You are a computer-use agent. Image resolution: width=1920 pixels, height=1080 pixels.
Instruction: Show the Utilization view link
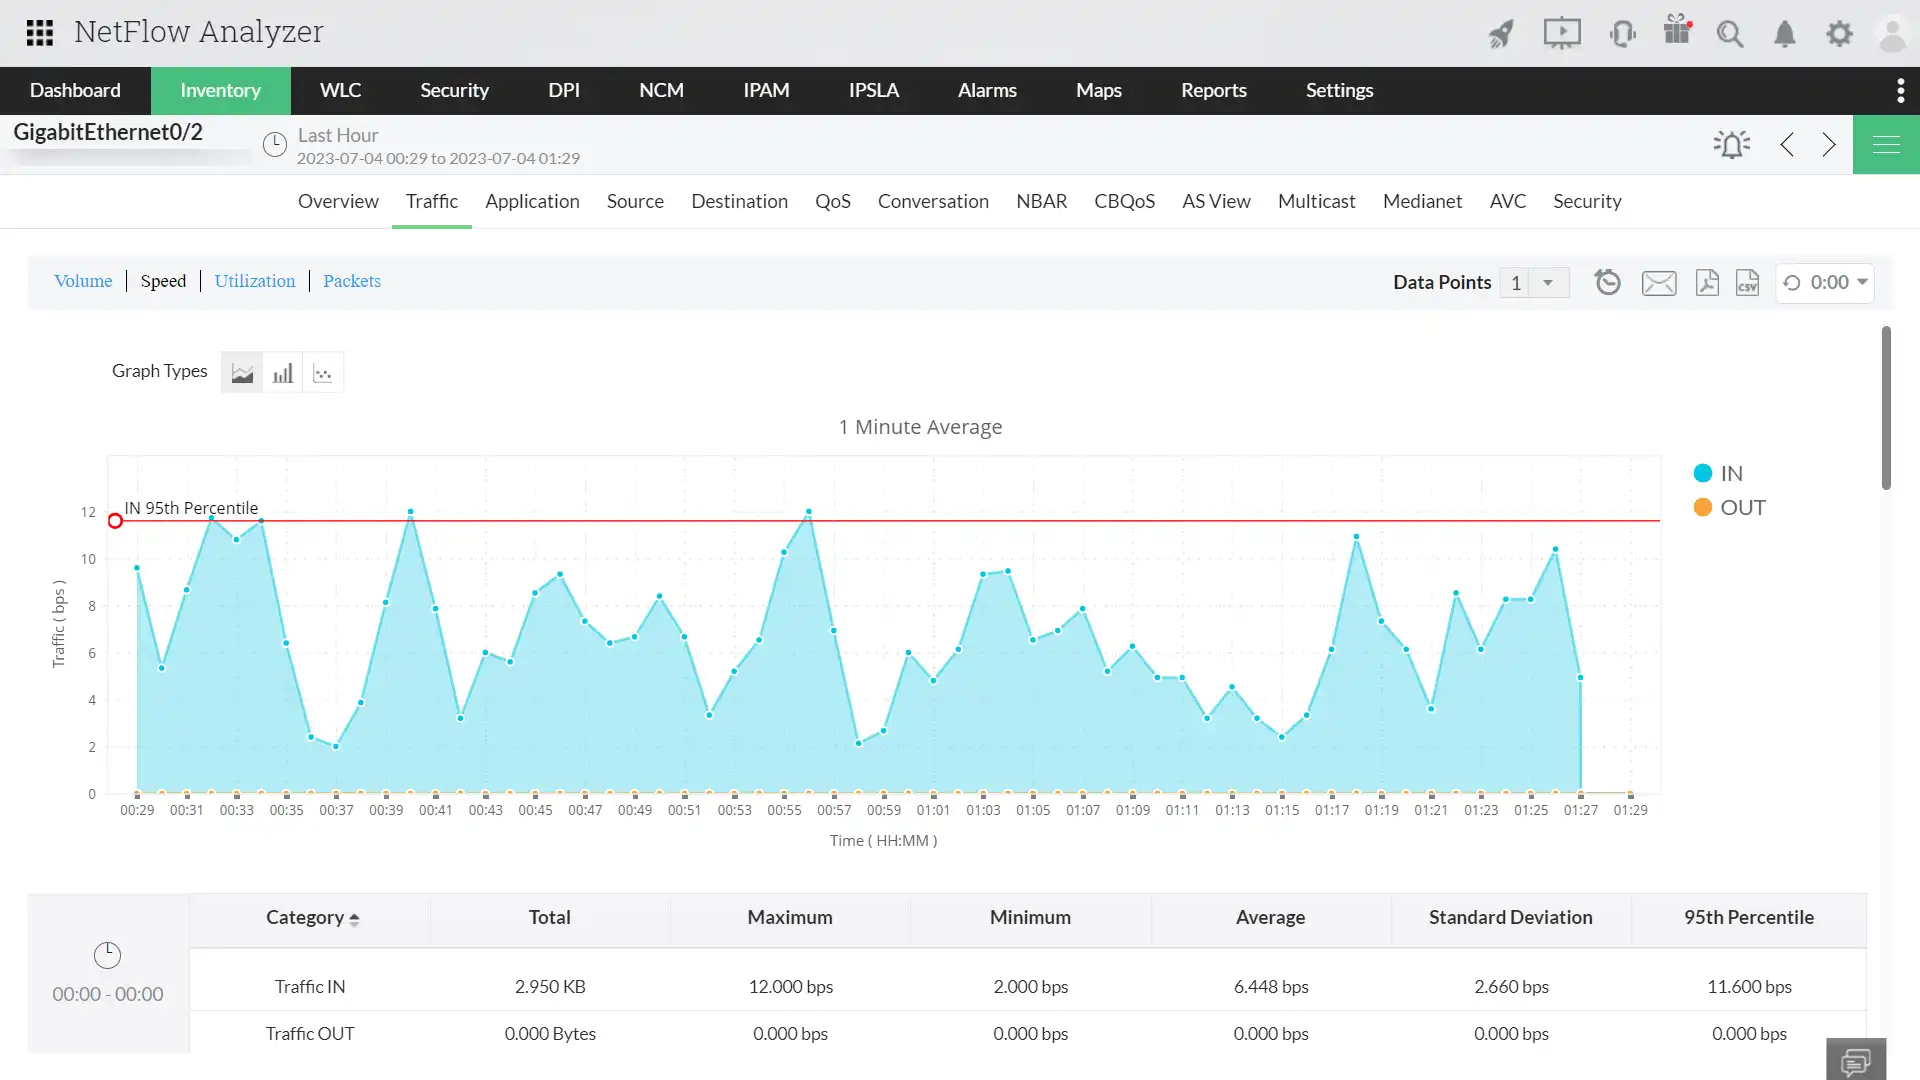click(x=254, y=281)
